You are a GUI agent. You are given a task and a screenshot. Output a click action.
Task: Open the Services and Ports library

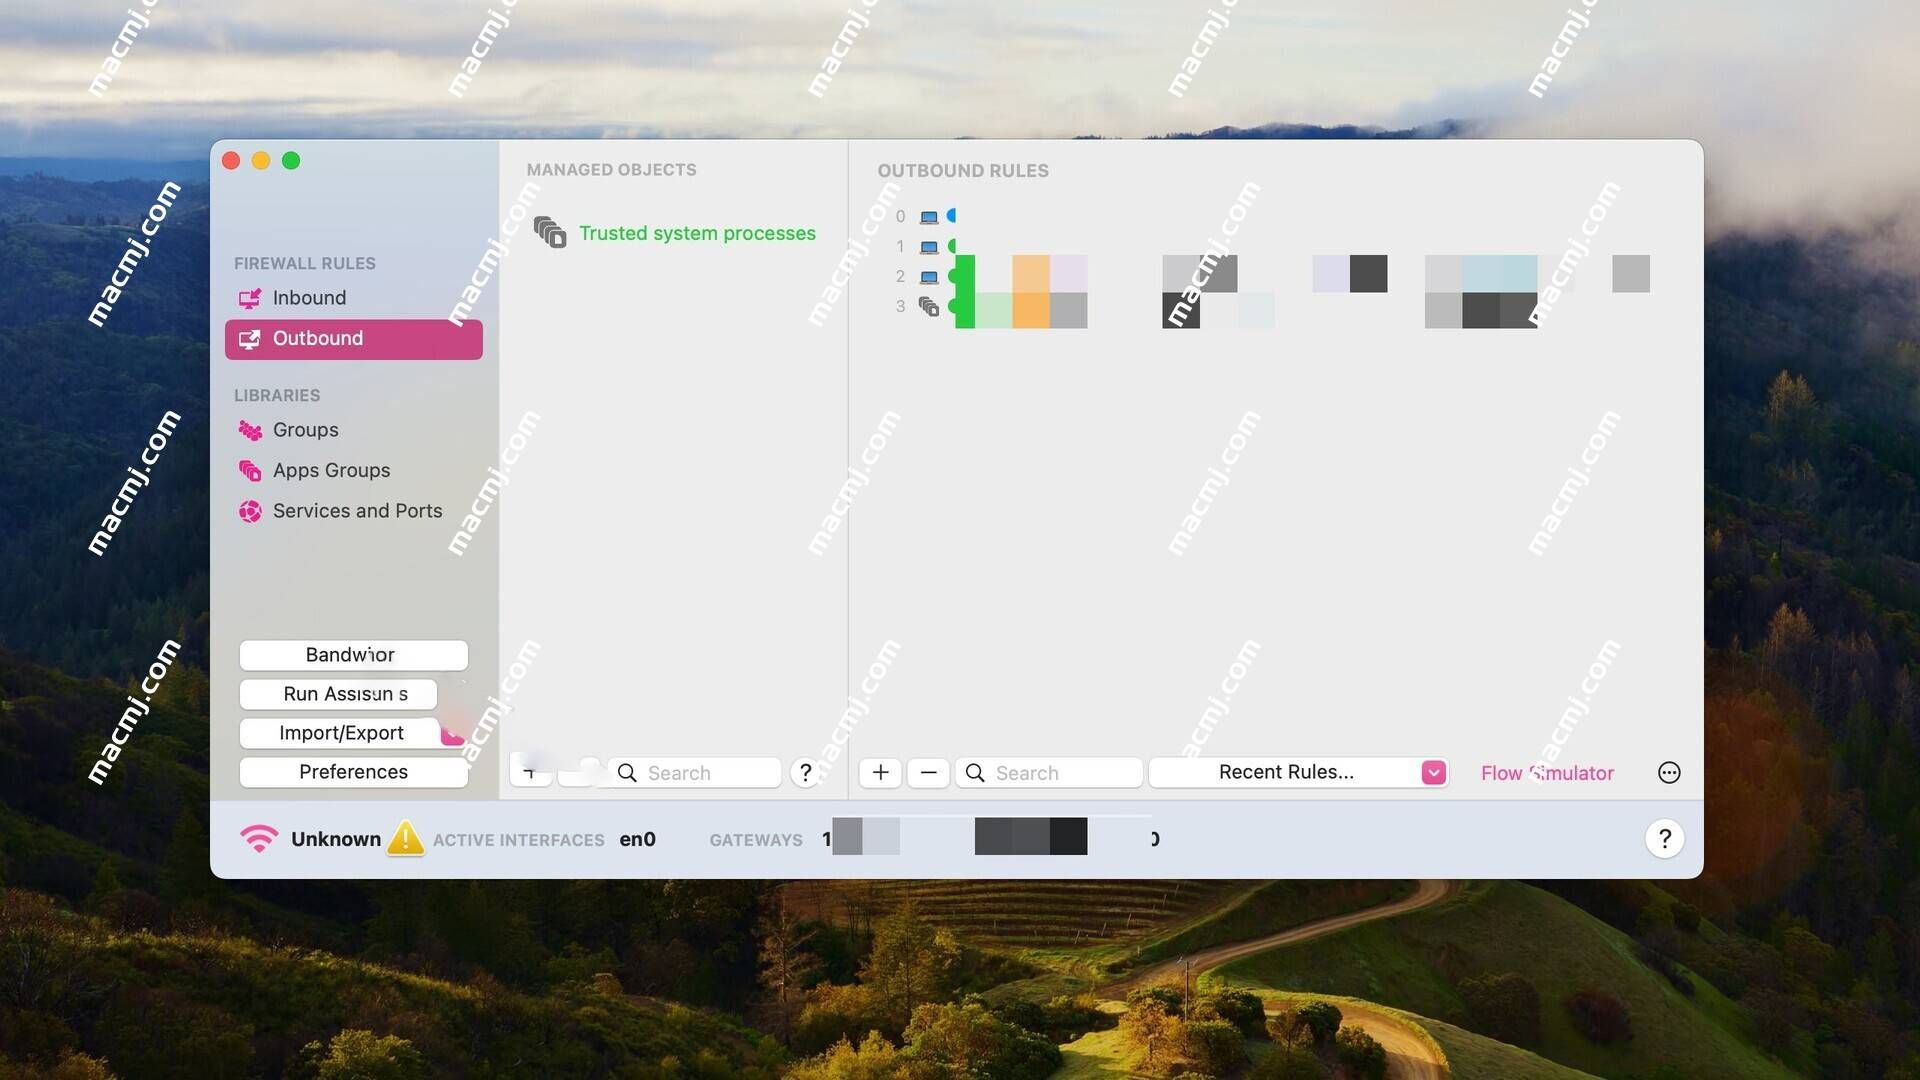point(357,512)
